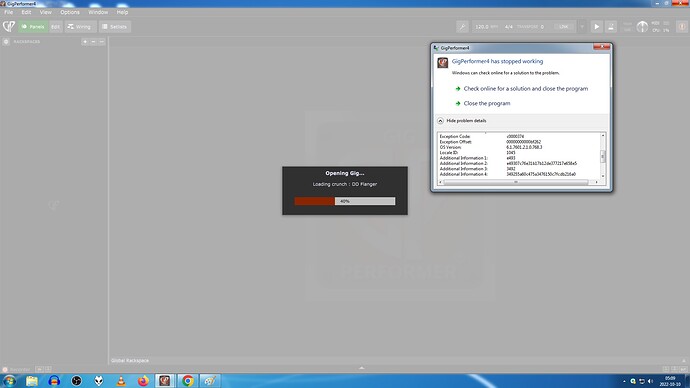
Task: Click the details vertical scrollbar up arrow
Action: [x=603, y=135]
